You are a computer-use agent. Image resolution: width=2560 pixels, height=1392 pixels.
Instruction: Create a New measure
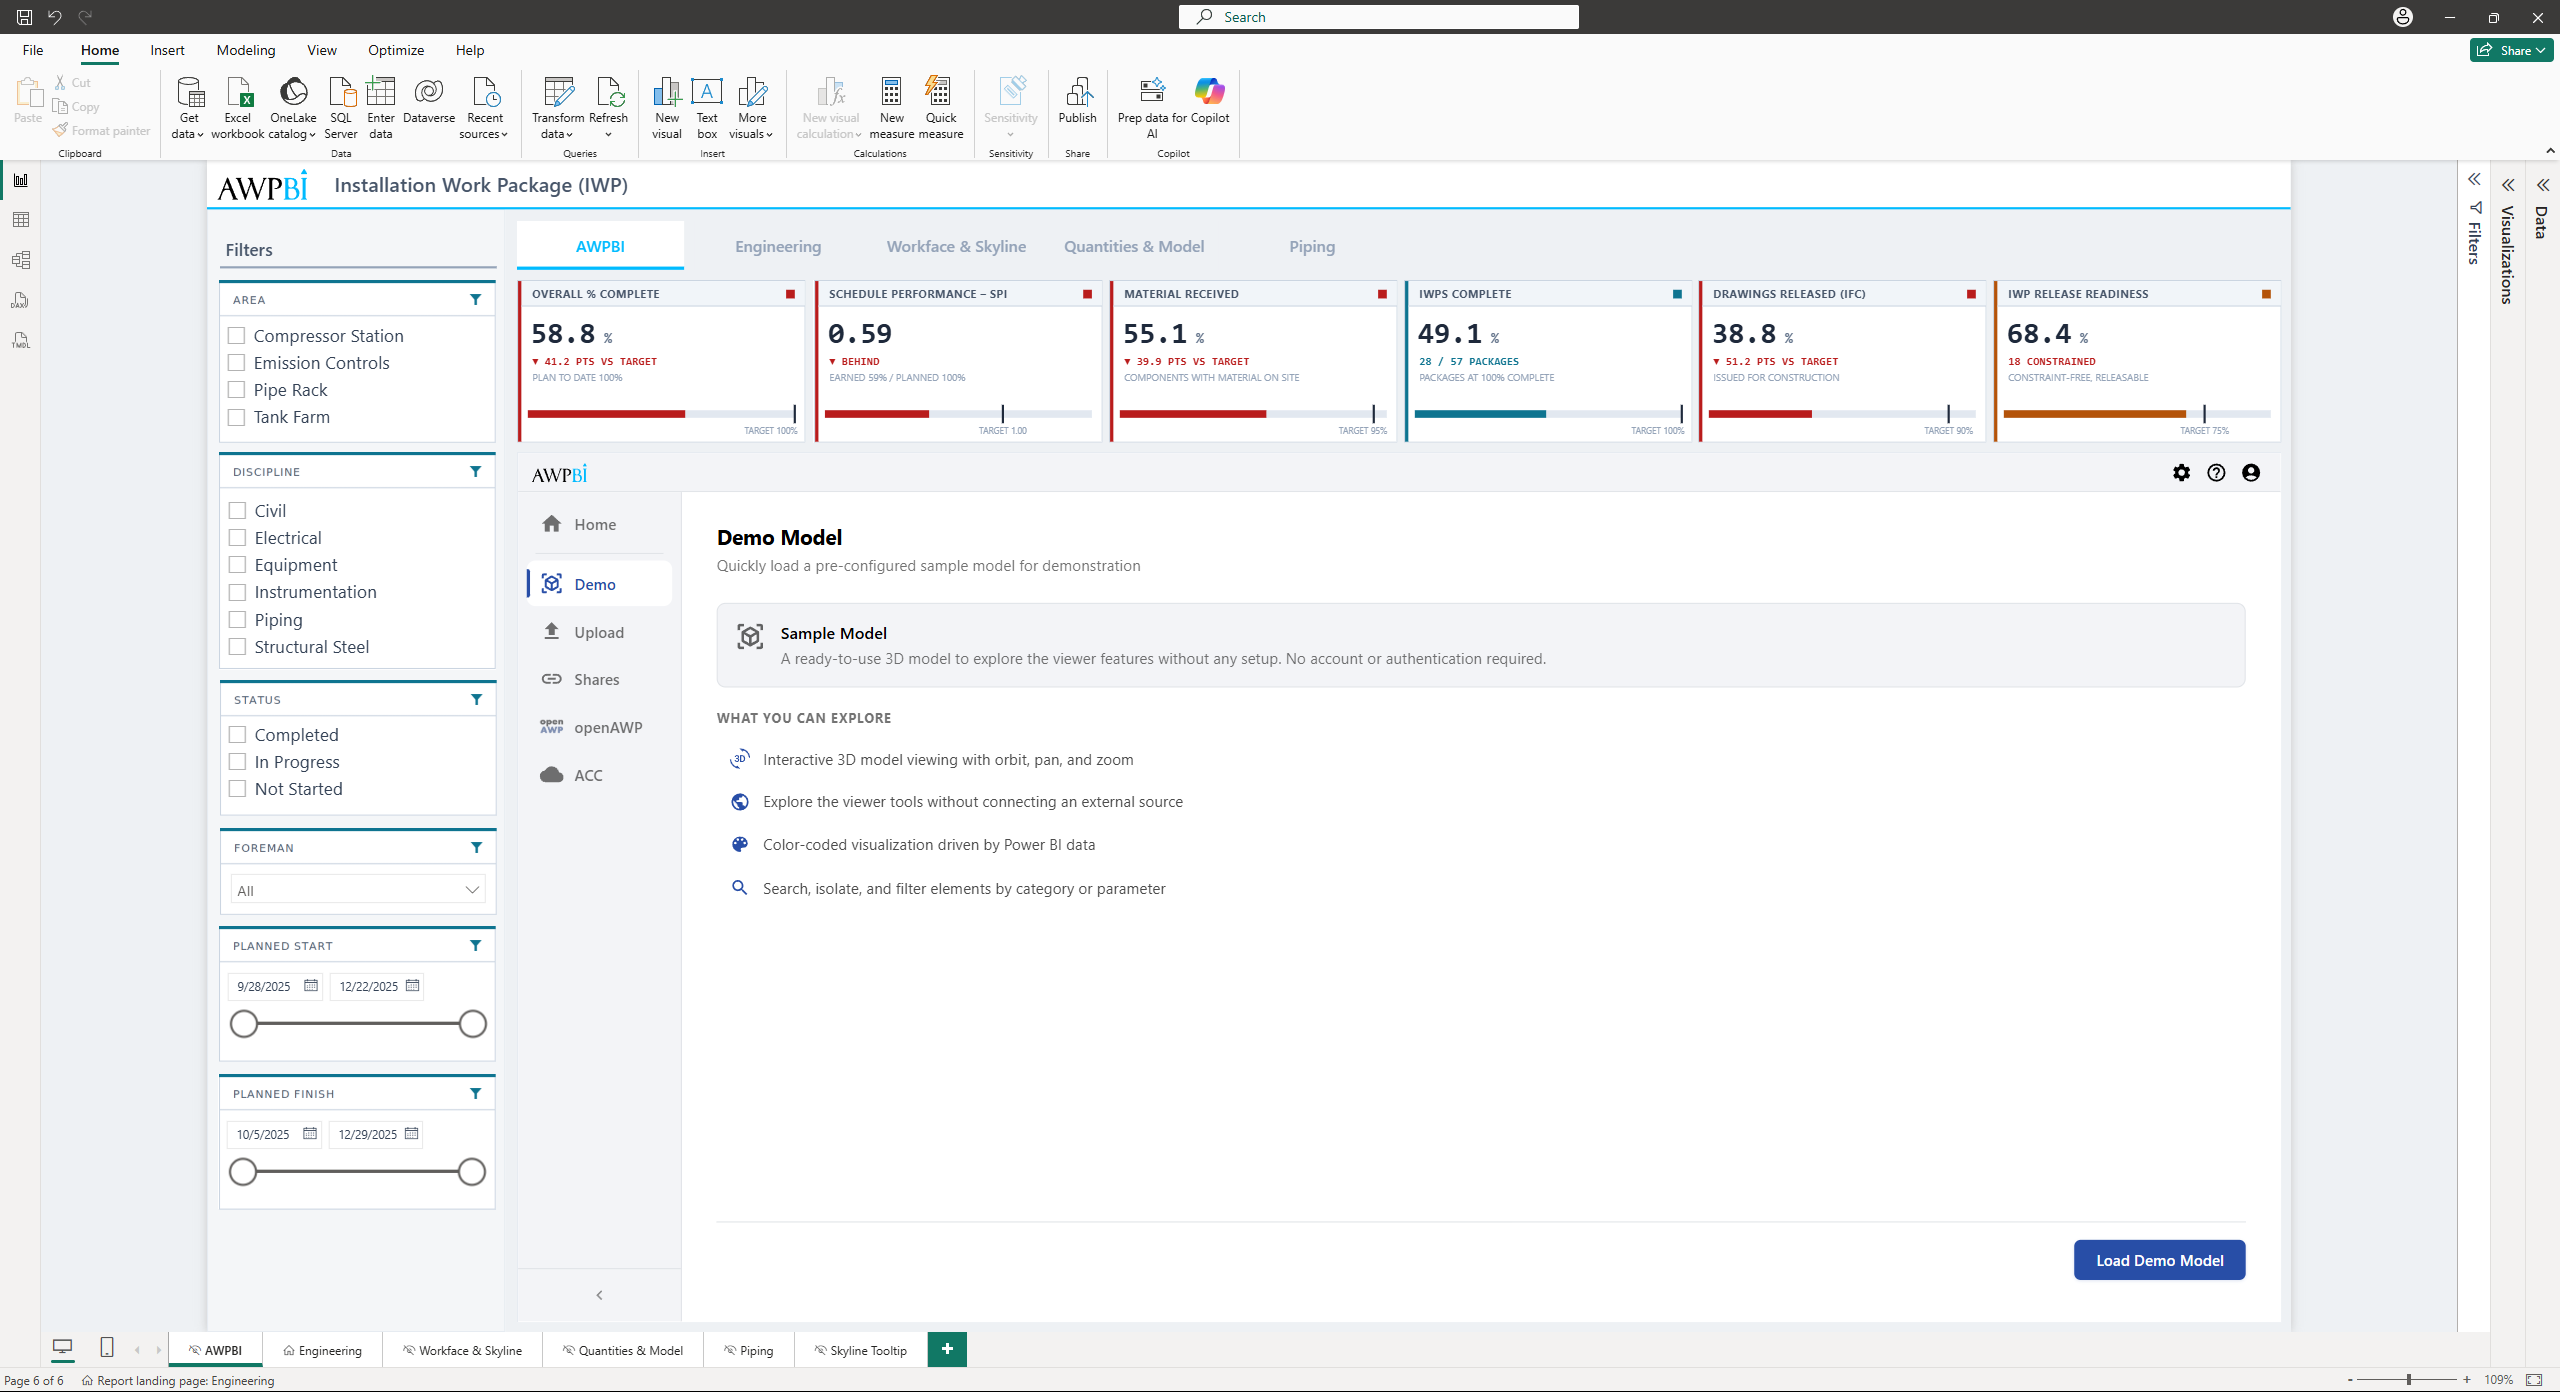pyautogui.click(x=891, y=107)
